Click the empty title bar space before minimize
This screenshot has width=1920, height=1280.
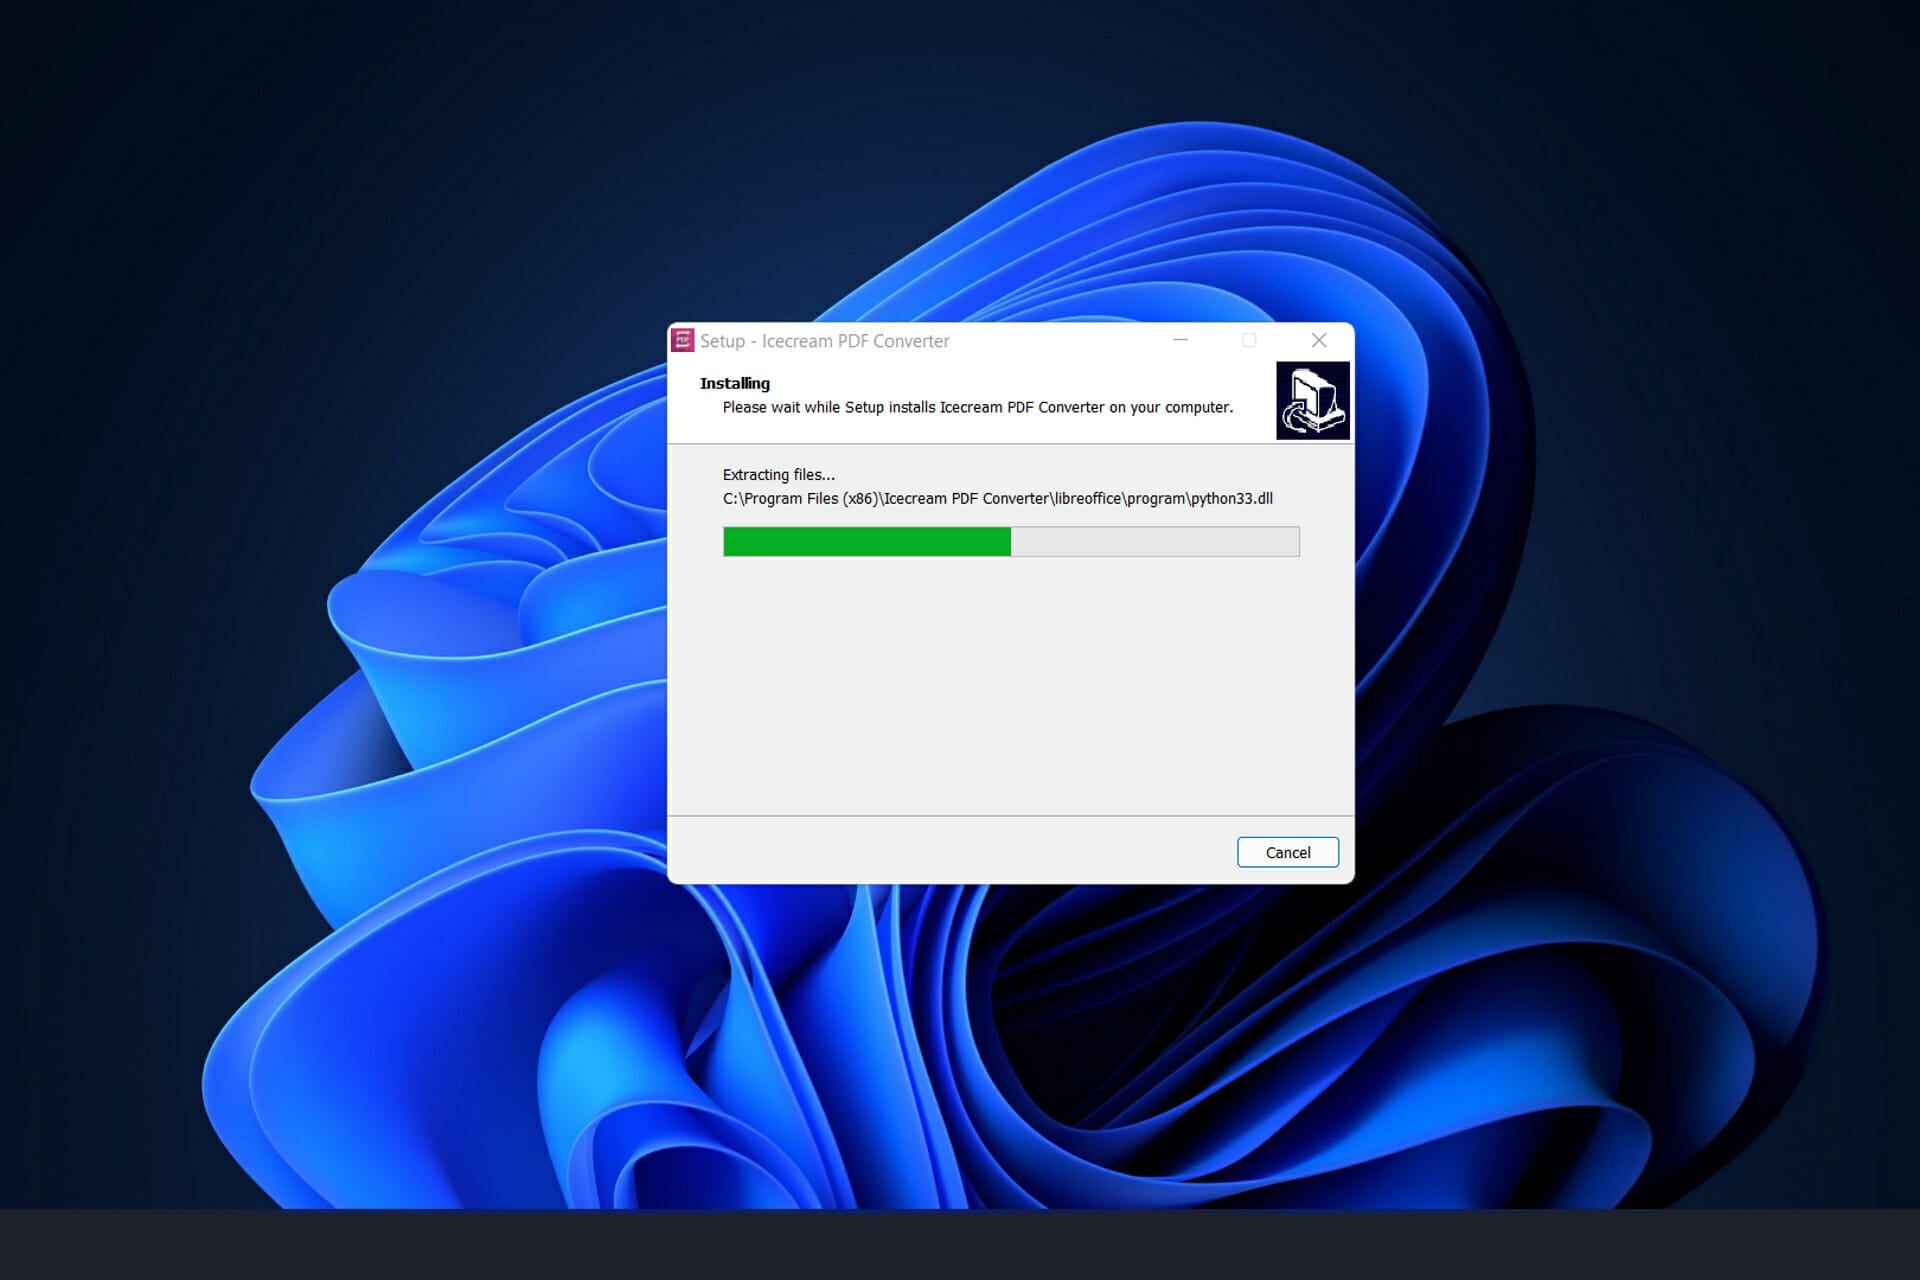tap(1060, 340)
